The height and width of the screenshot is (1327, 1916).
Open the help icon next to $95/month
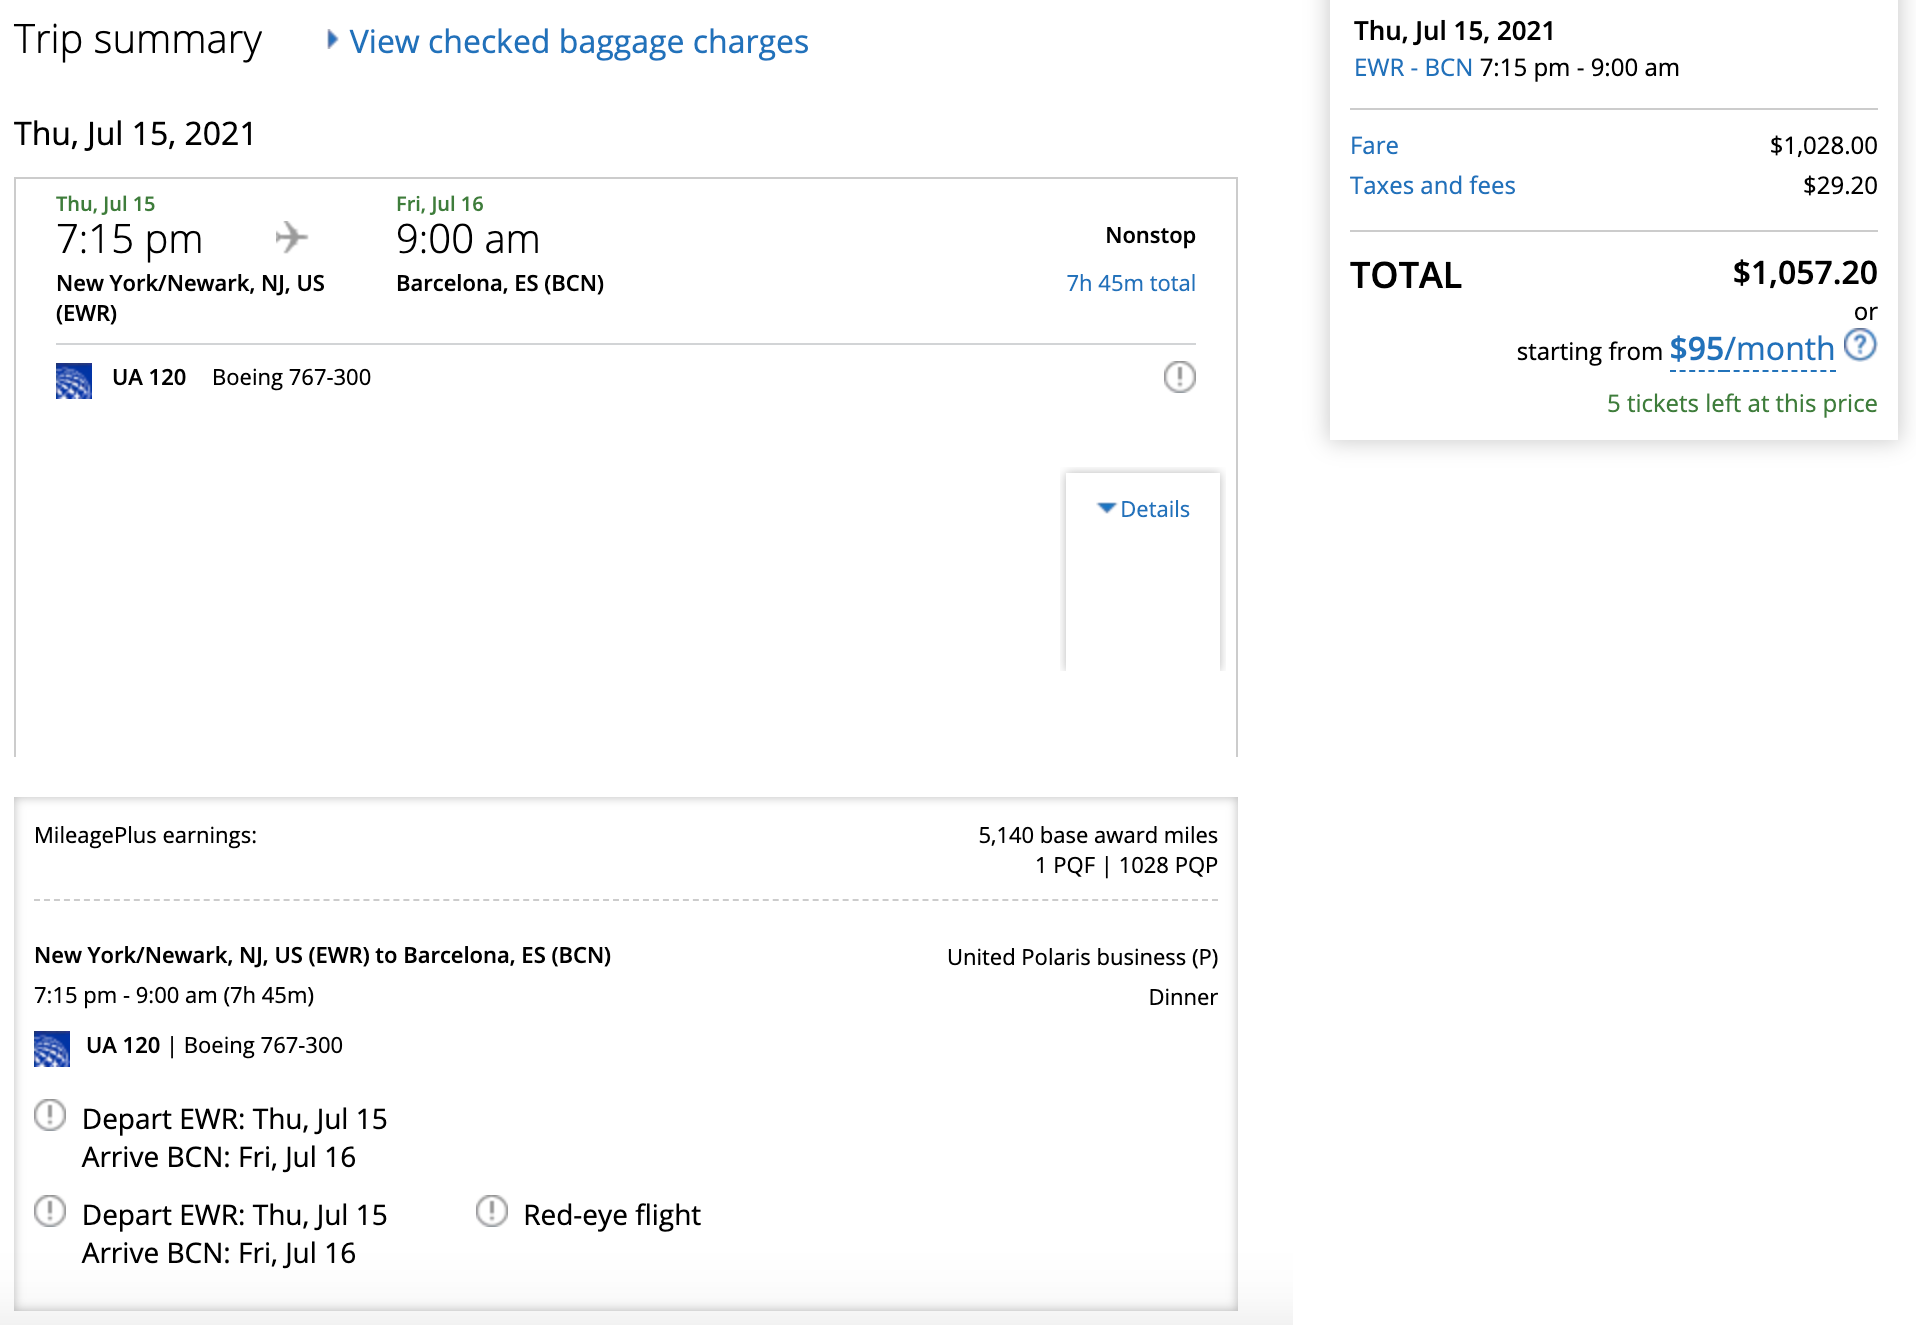coord(1860,346)
